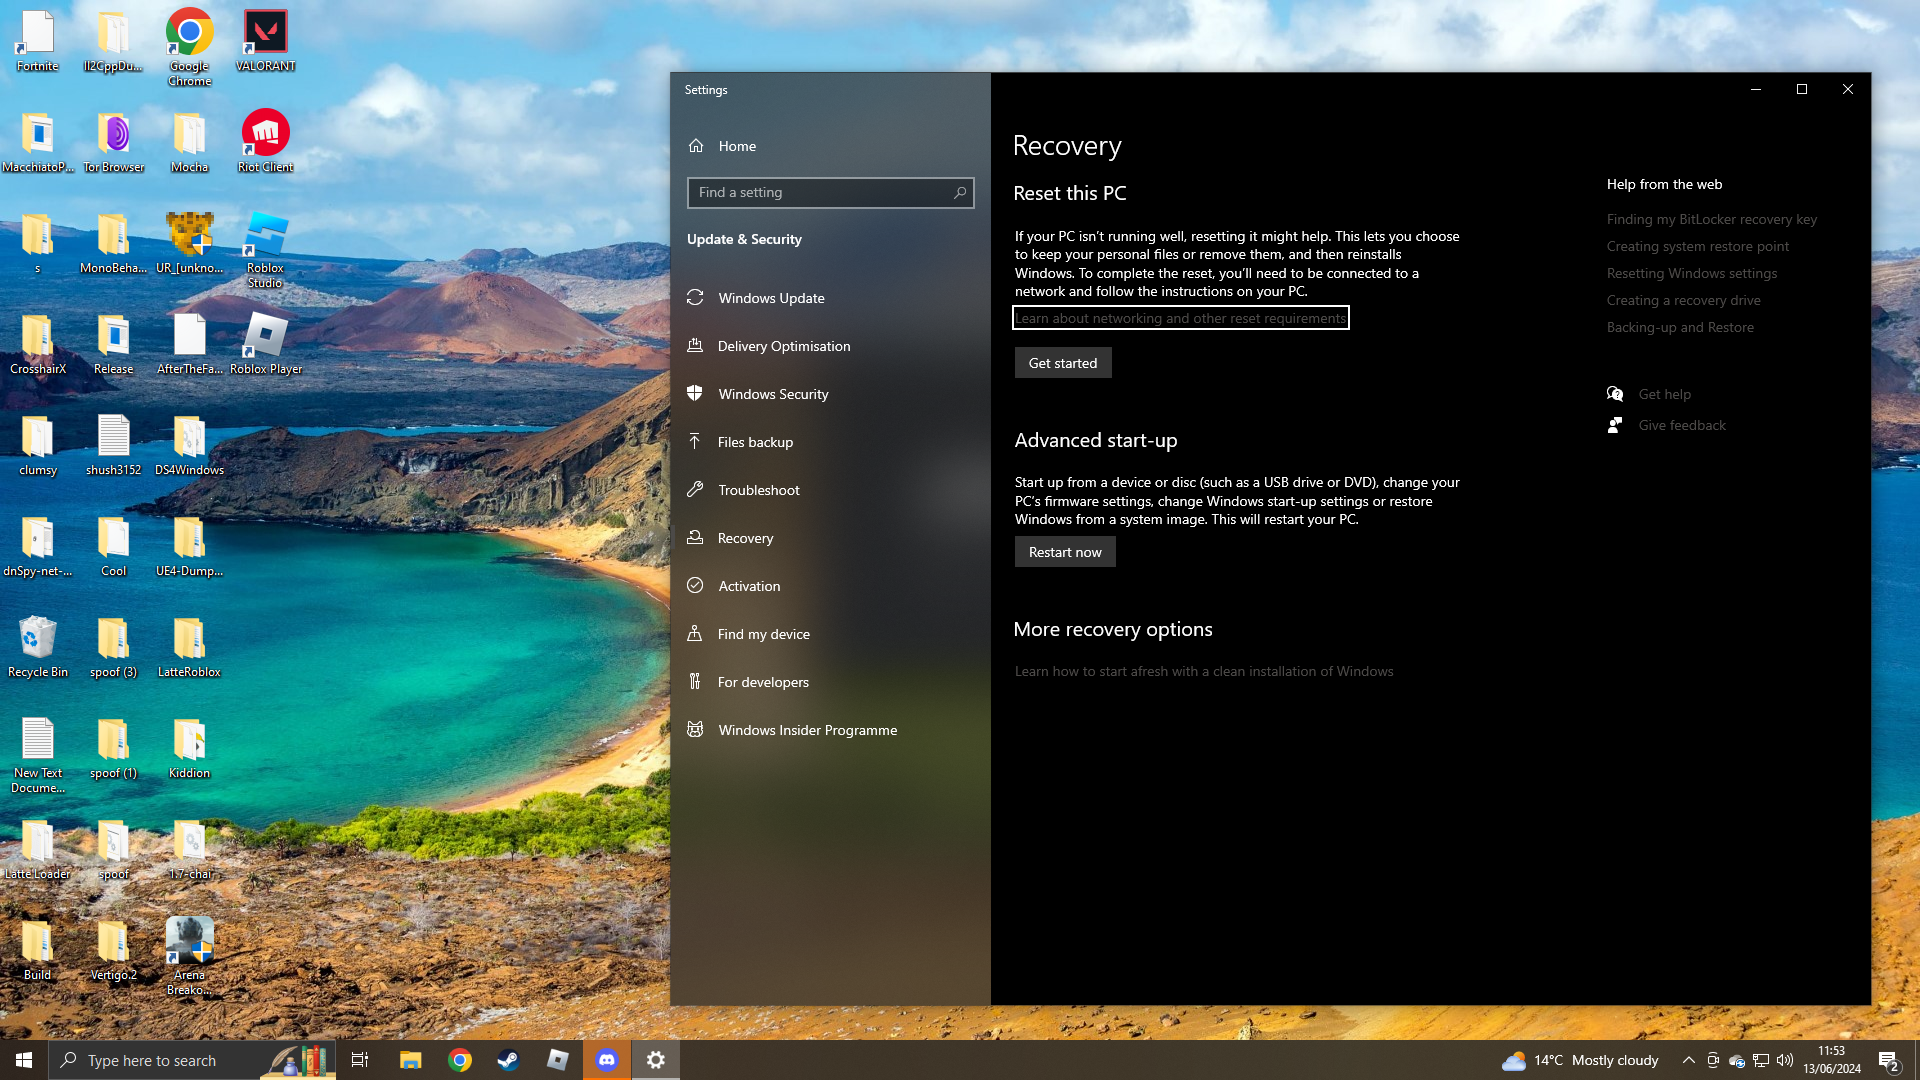
Task: Click the Windows Security shield icon
Action: [x=695, y=394]
